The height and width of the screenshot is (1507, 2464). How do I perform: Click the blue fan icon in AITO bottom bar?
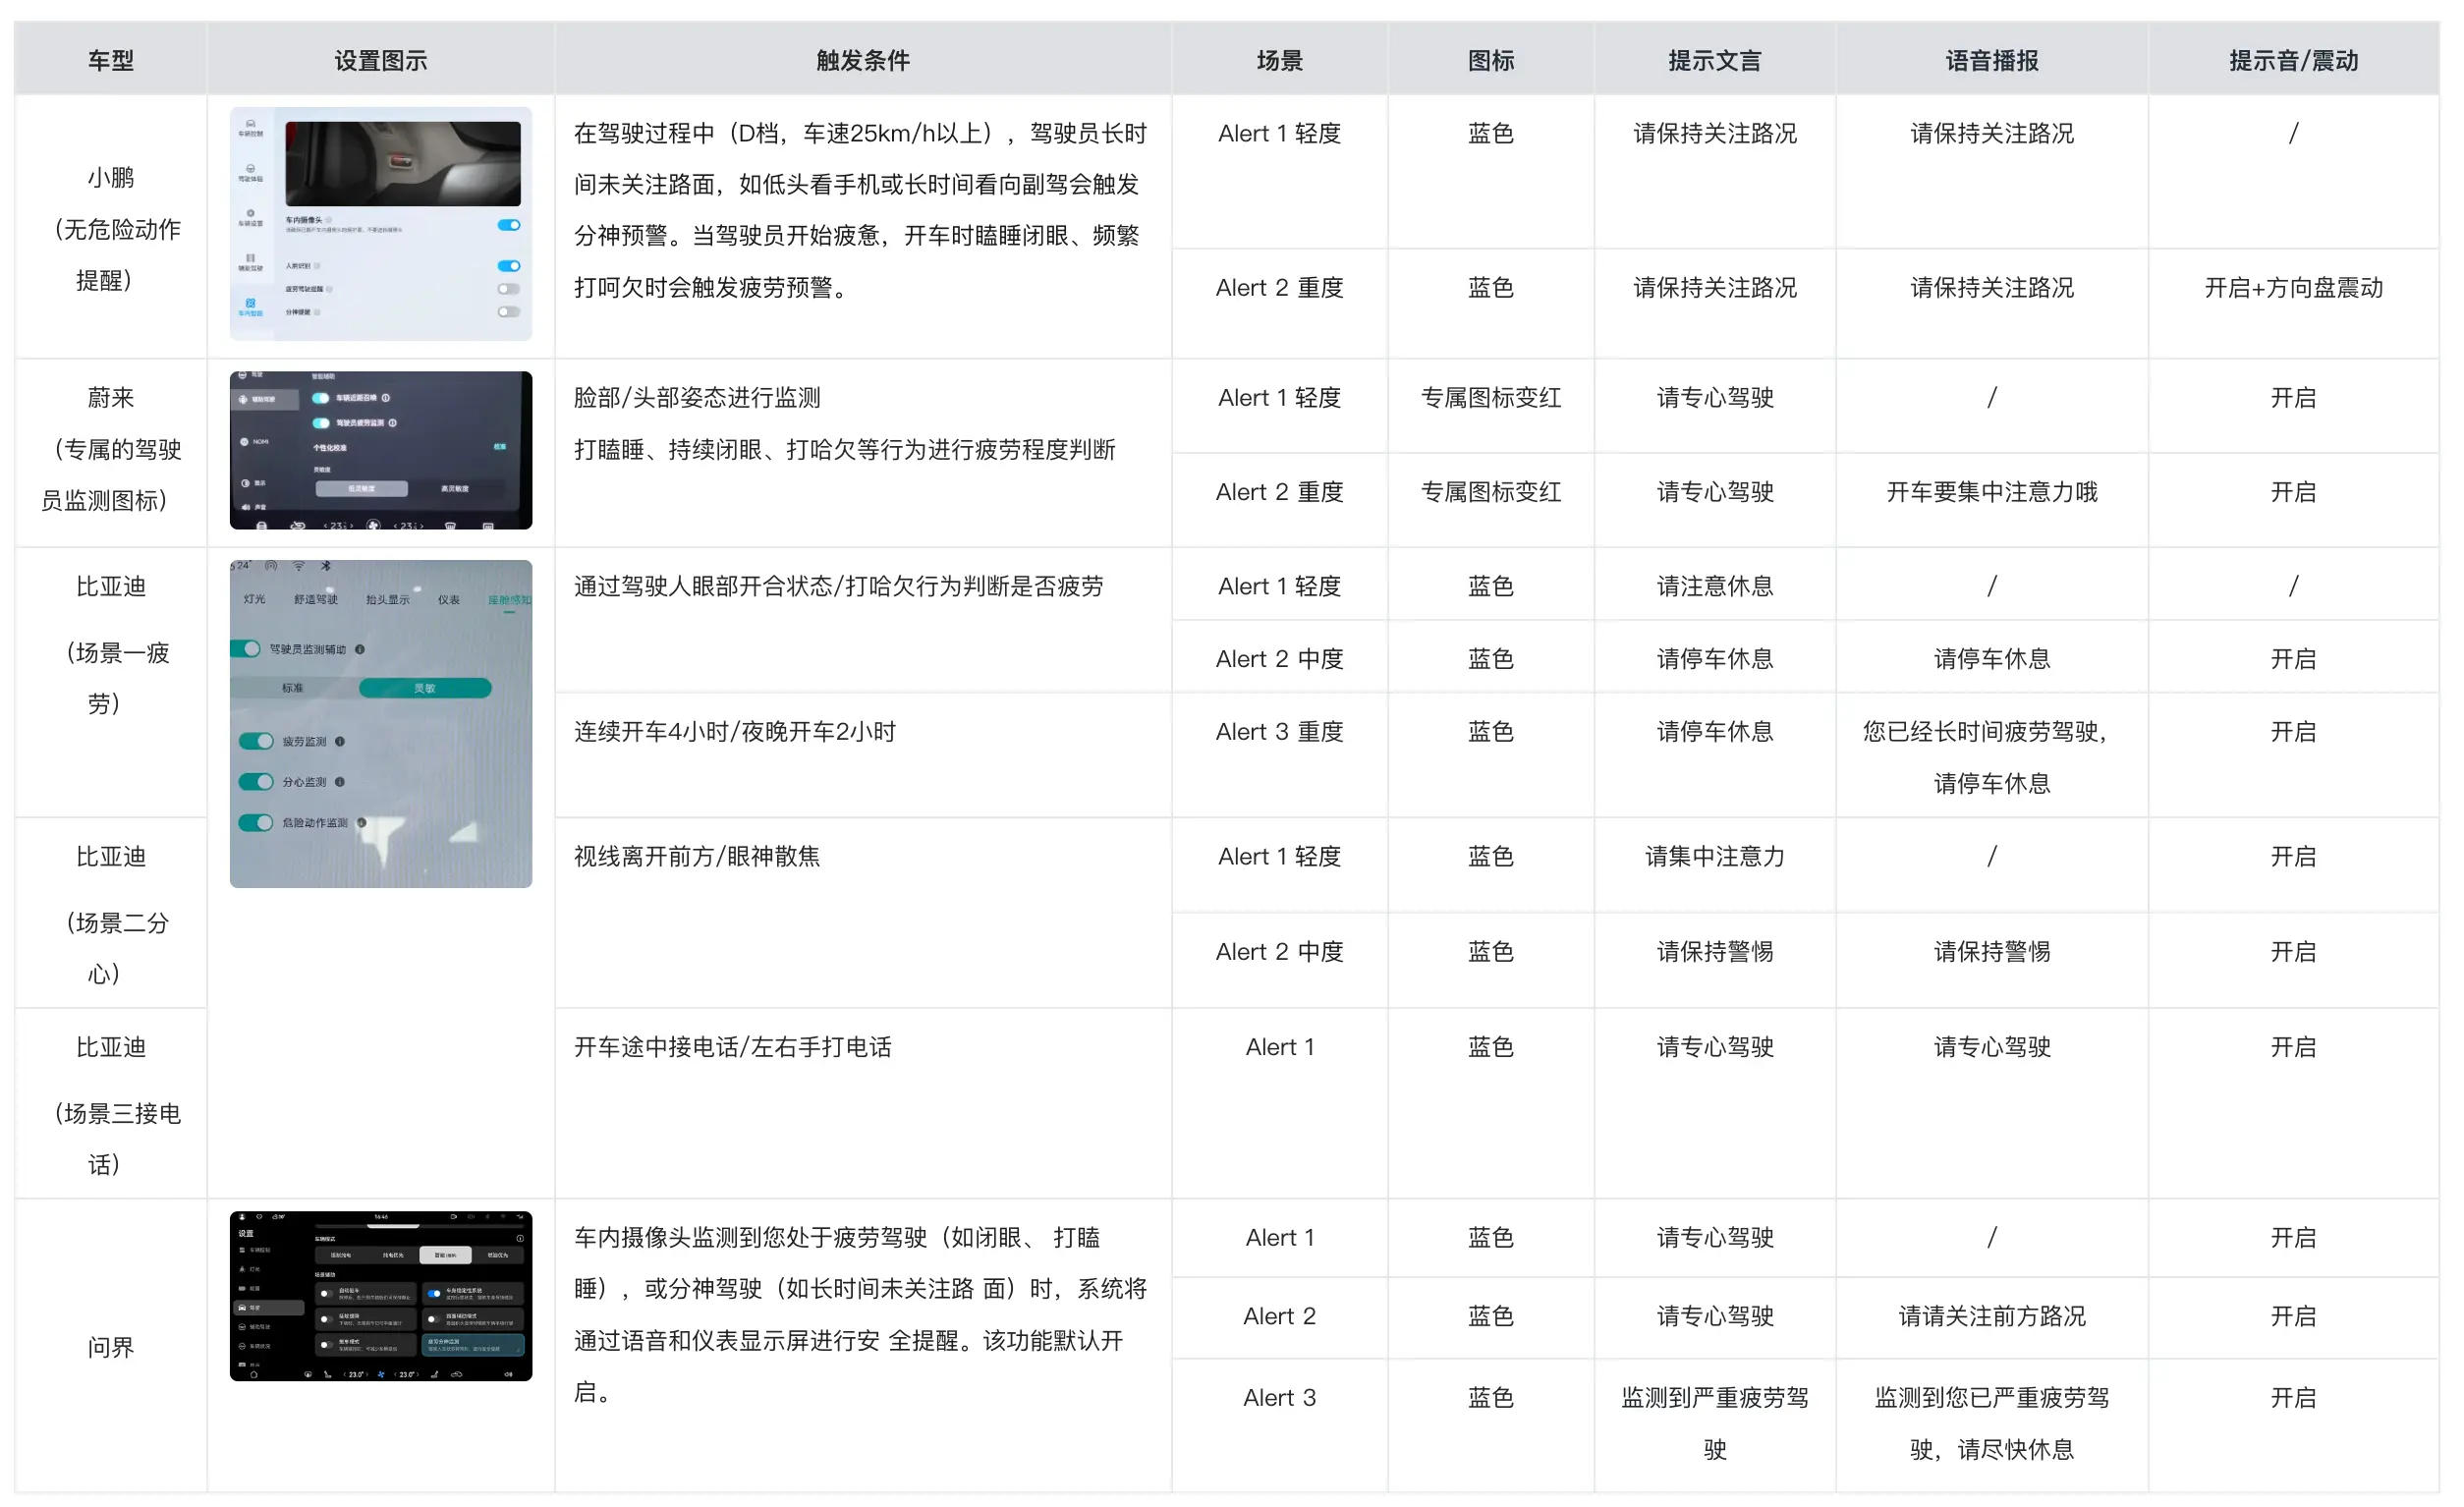point(380,1374)
